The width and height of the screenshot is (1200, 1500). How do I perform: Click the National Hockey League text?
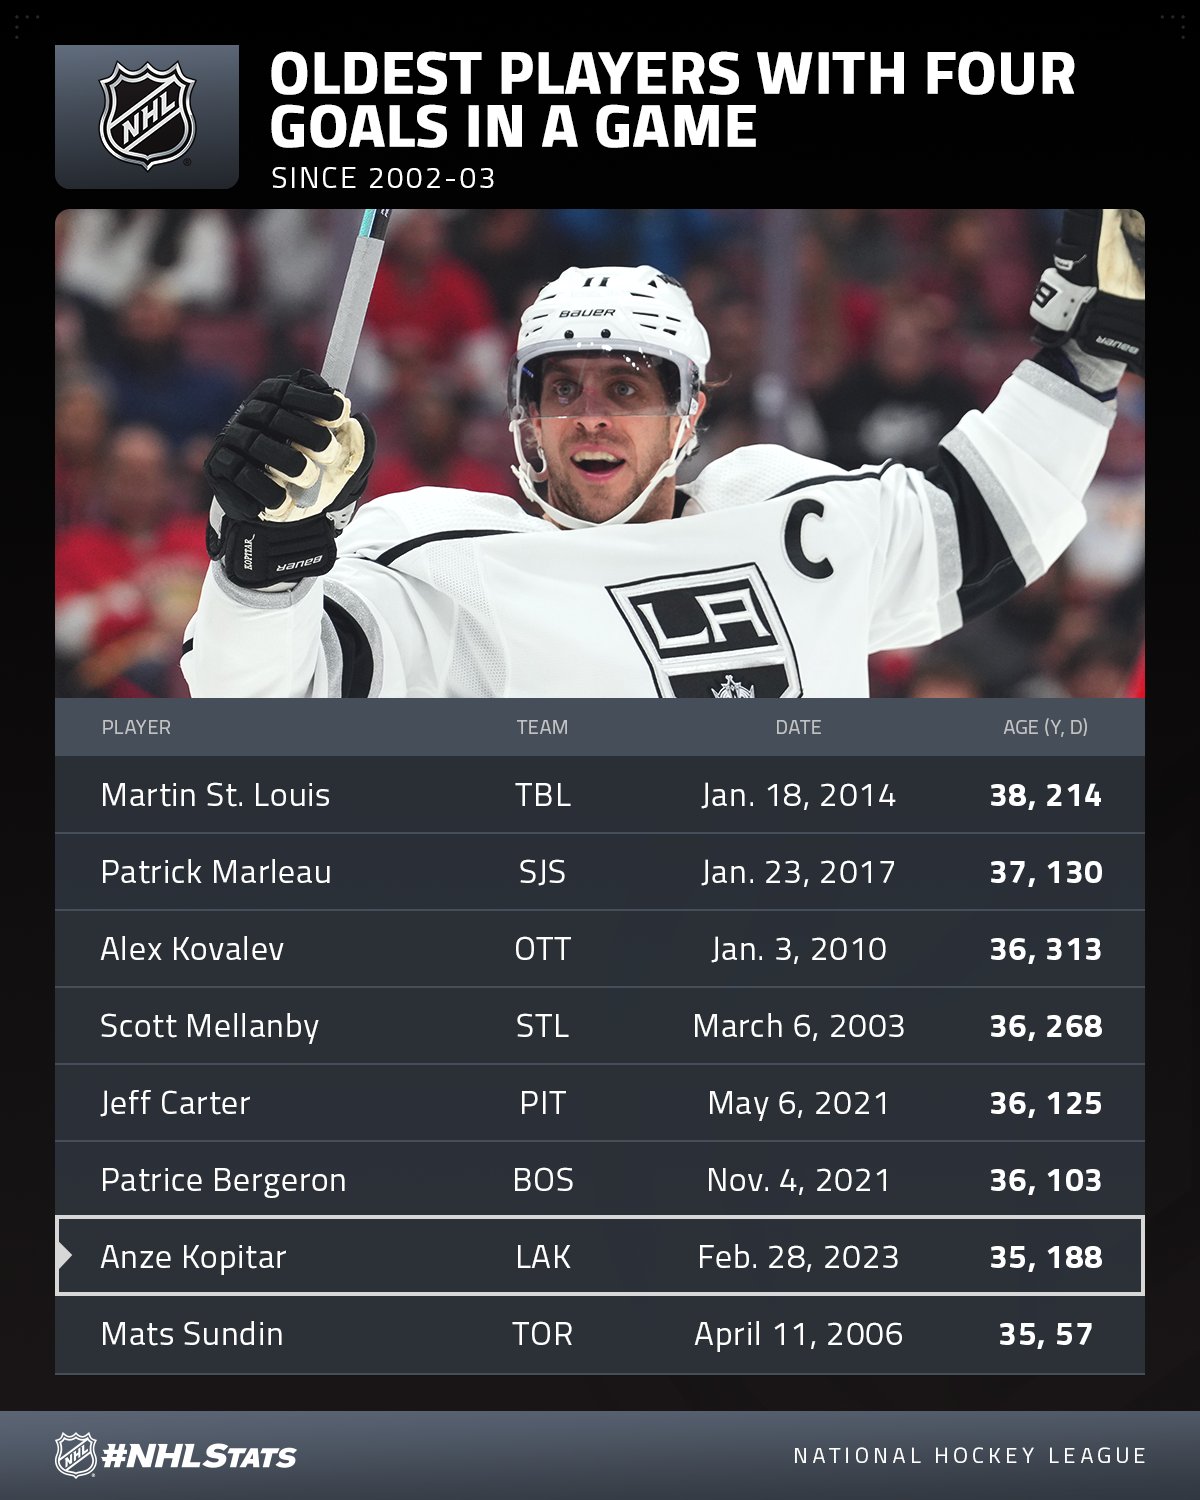(x=970, y=1456)
